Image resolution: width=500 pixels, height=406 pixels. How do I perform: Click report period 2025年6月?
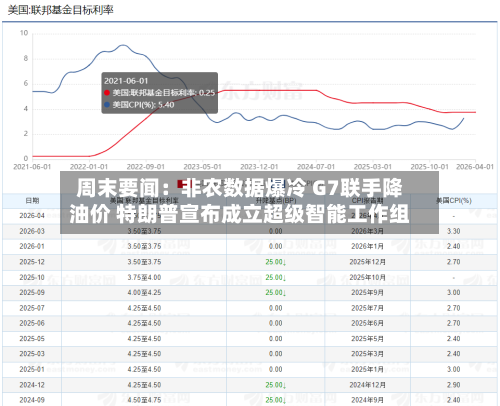tap(367, 323)
